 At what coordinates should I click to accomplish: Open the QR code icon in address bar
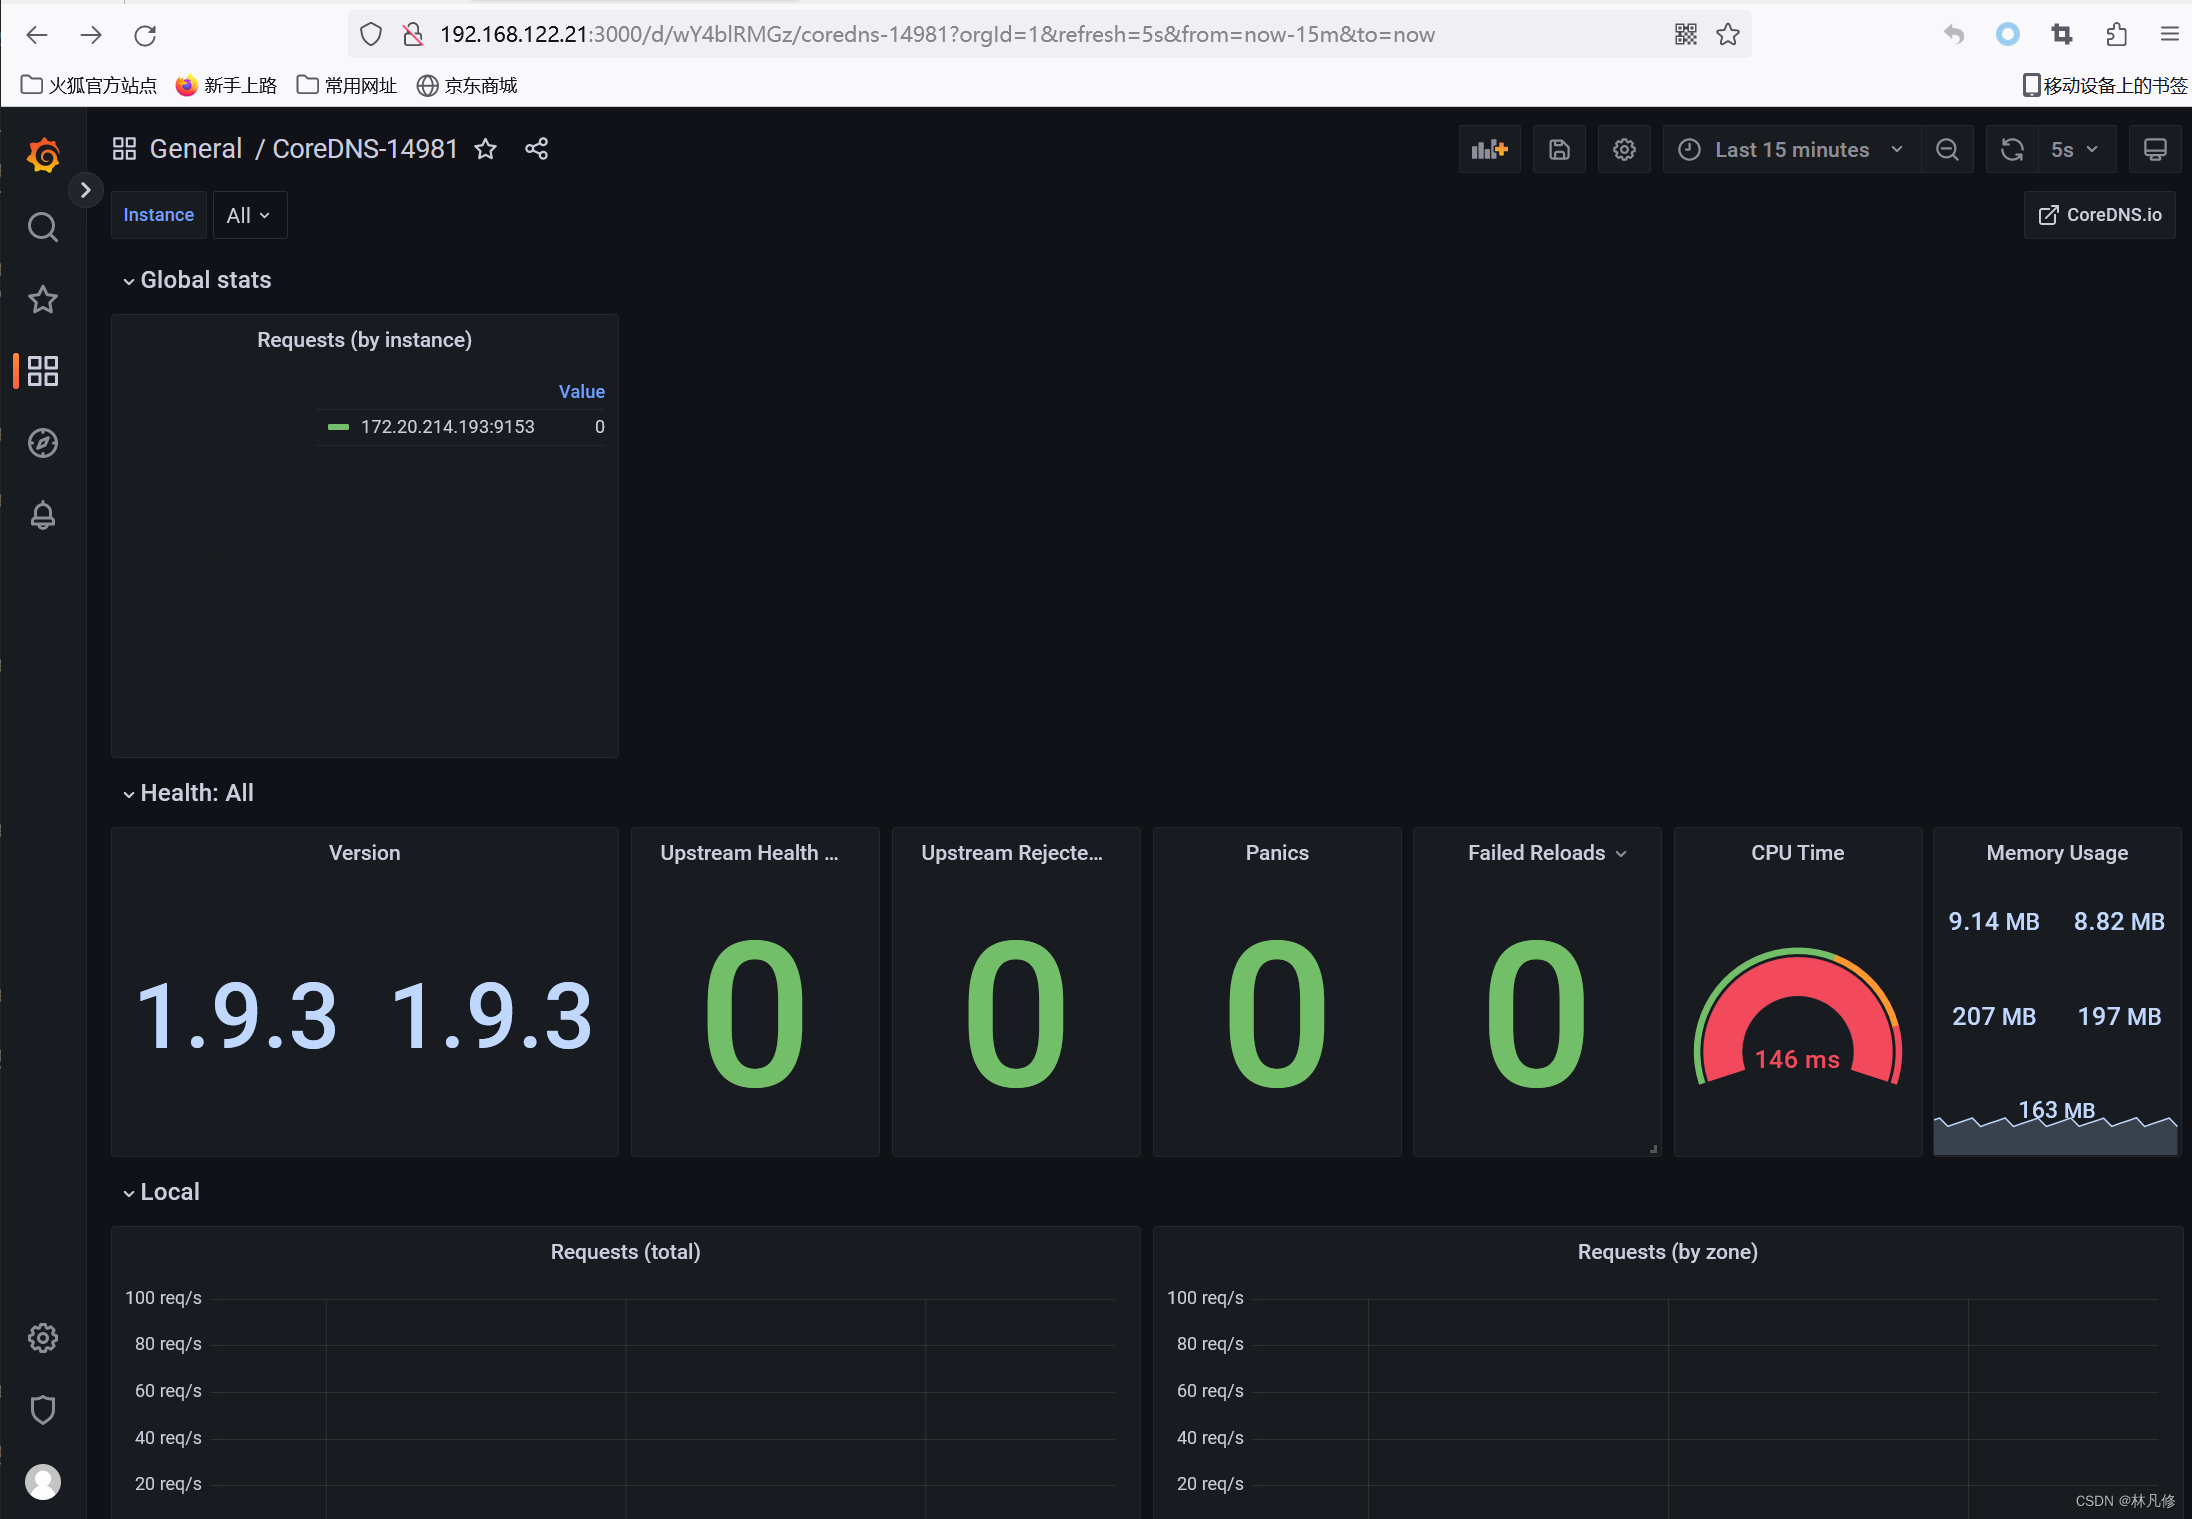pos(1686,35)
